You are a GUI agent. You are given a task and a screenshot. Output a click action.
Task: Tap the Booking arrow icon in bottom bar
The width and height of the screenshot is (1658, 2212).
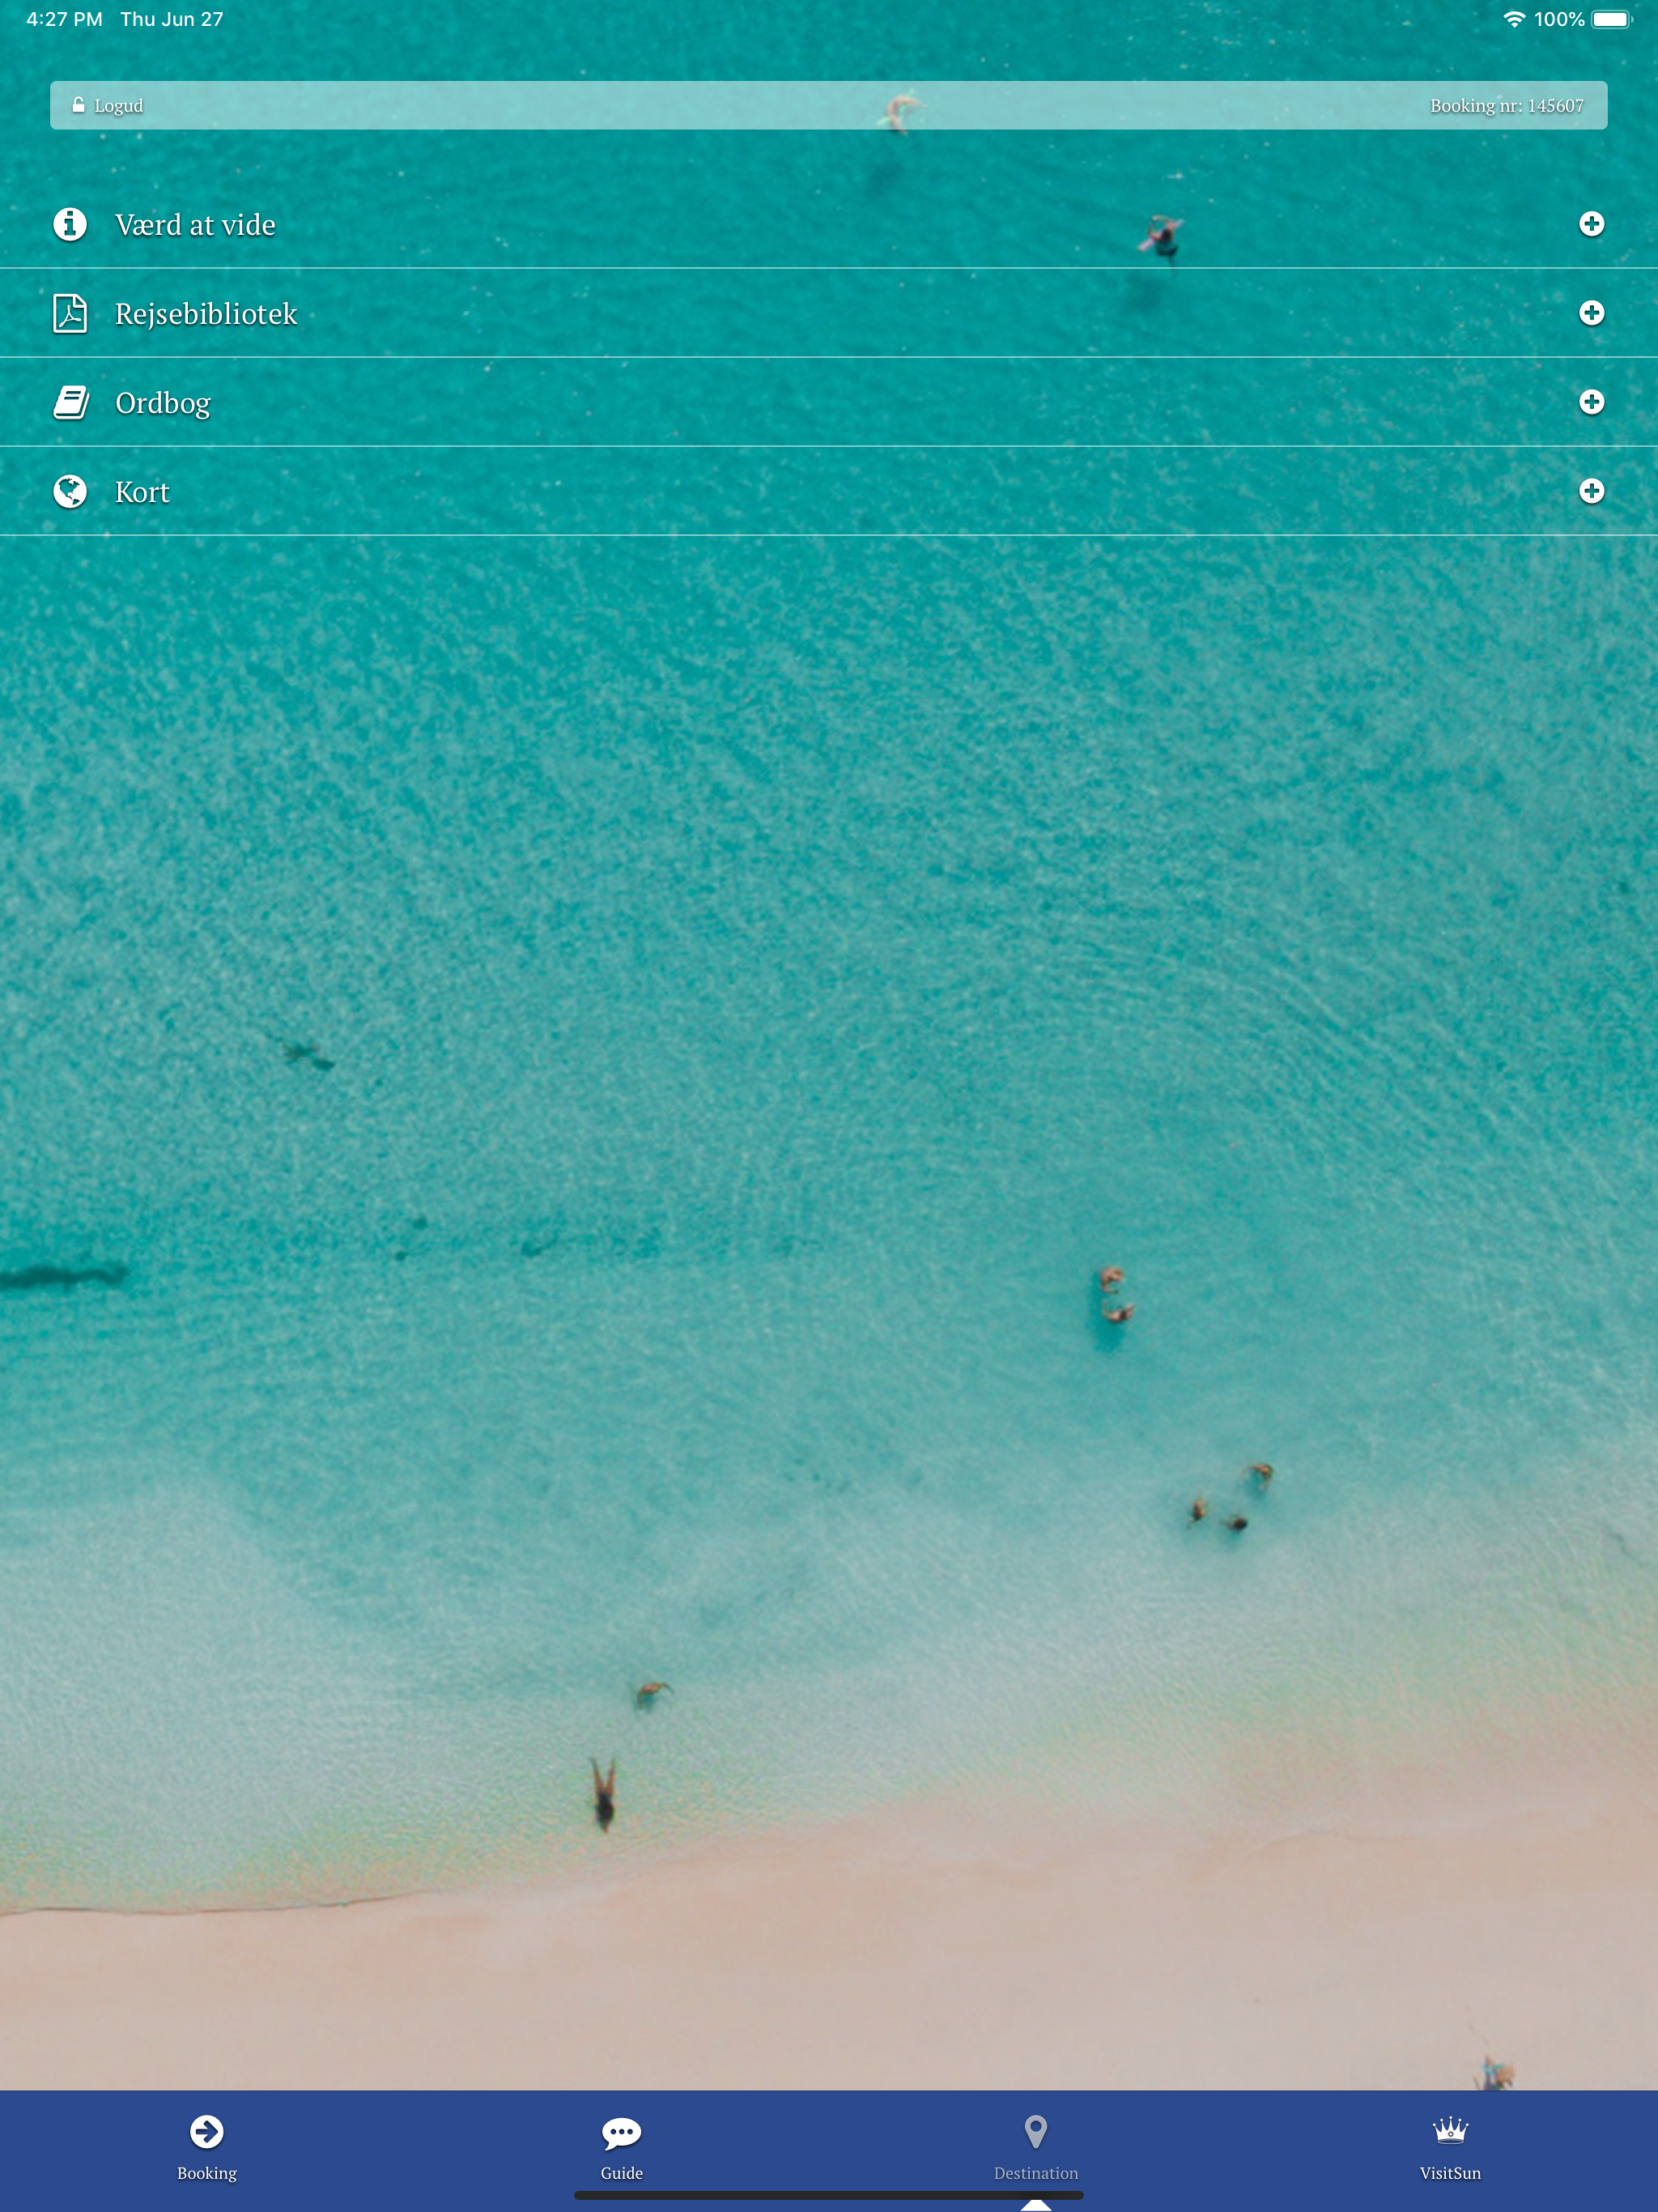207,2131
